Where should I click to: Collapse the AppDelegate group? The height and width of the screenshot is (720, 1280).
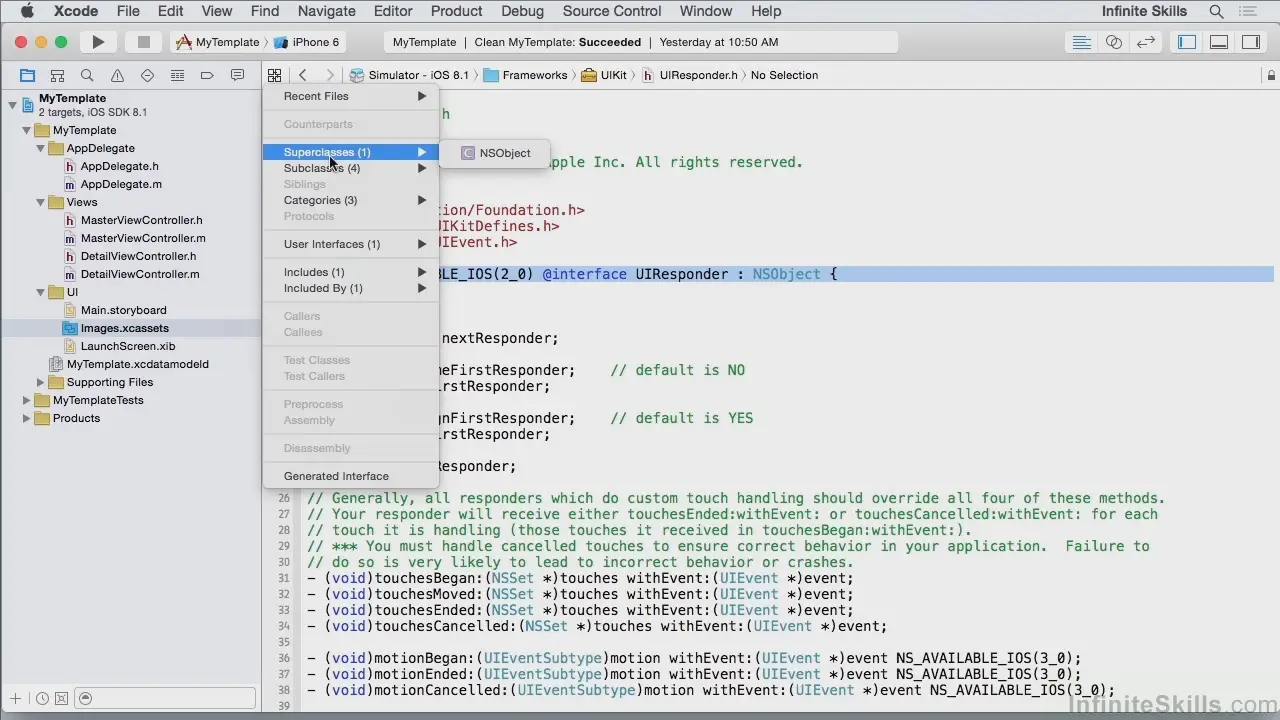41,148
